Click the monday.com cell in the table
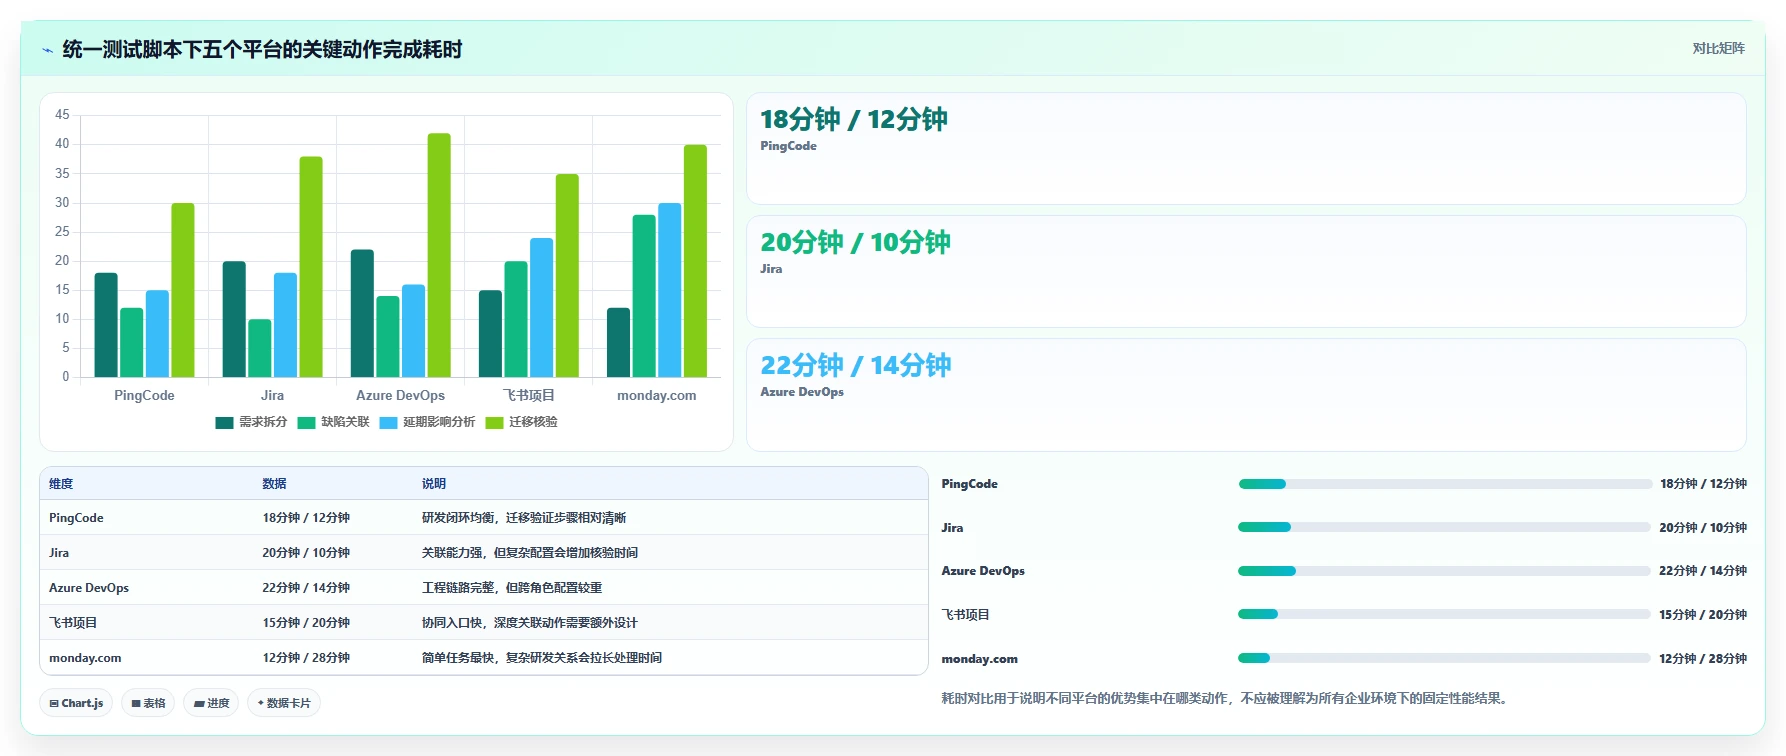Image resolution: width=1786 pixels, height=756 pixels. pyautogui.click(x=85, y=658)
